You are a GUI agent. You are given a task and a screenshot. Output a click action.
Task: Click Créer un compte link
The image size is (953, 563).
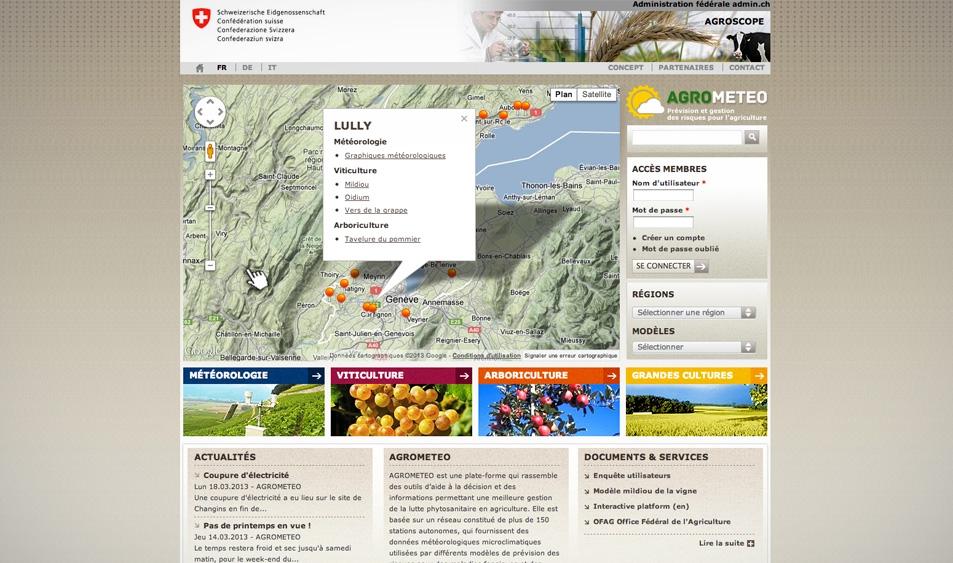tap(673, 238)
